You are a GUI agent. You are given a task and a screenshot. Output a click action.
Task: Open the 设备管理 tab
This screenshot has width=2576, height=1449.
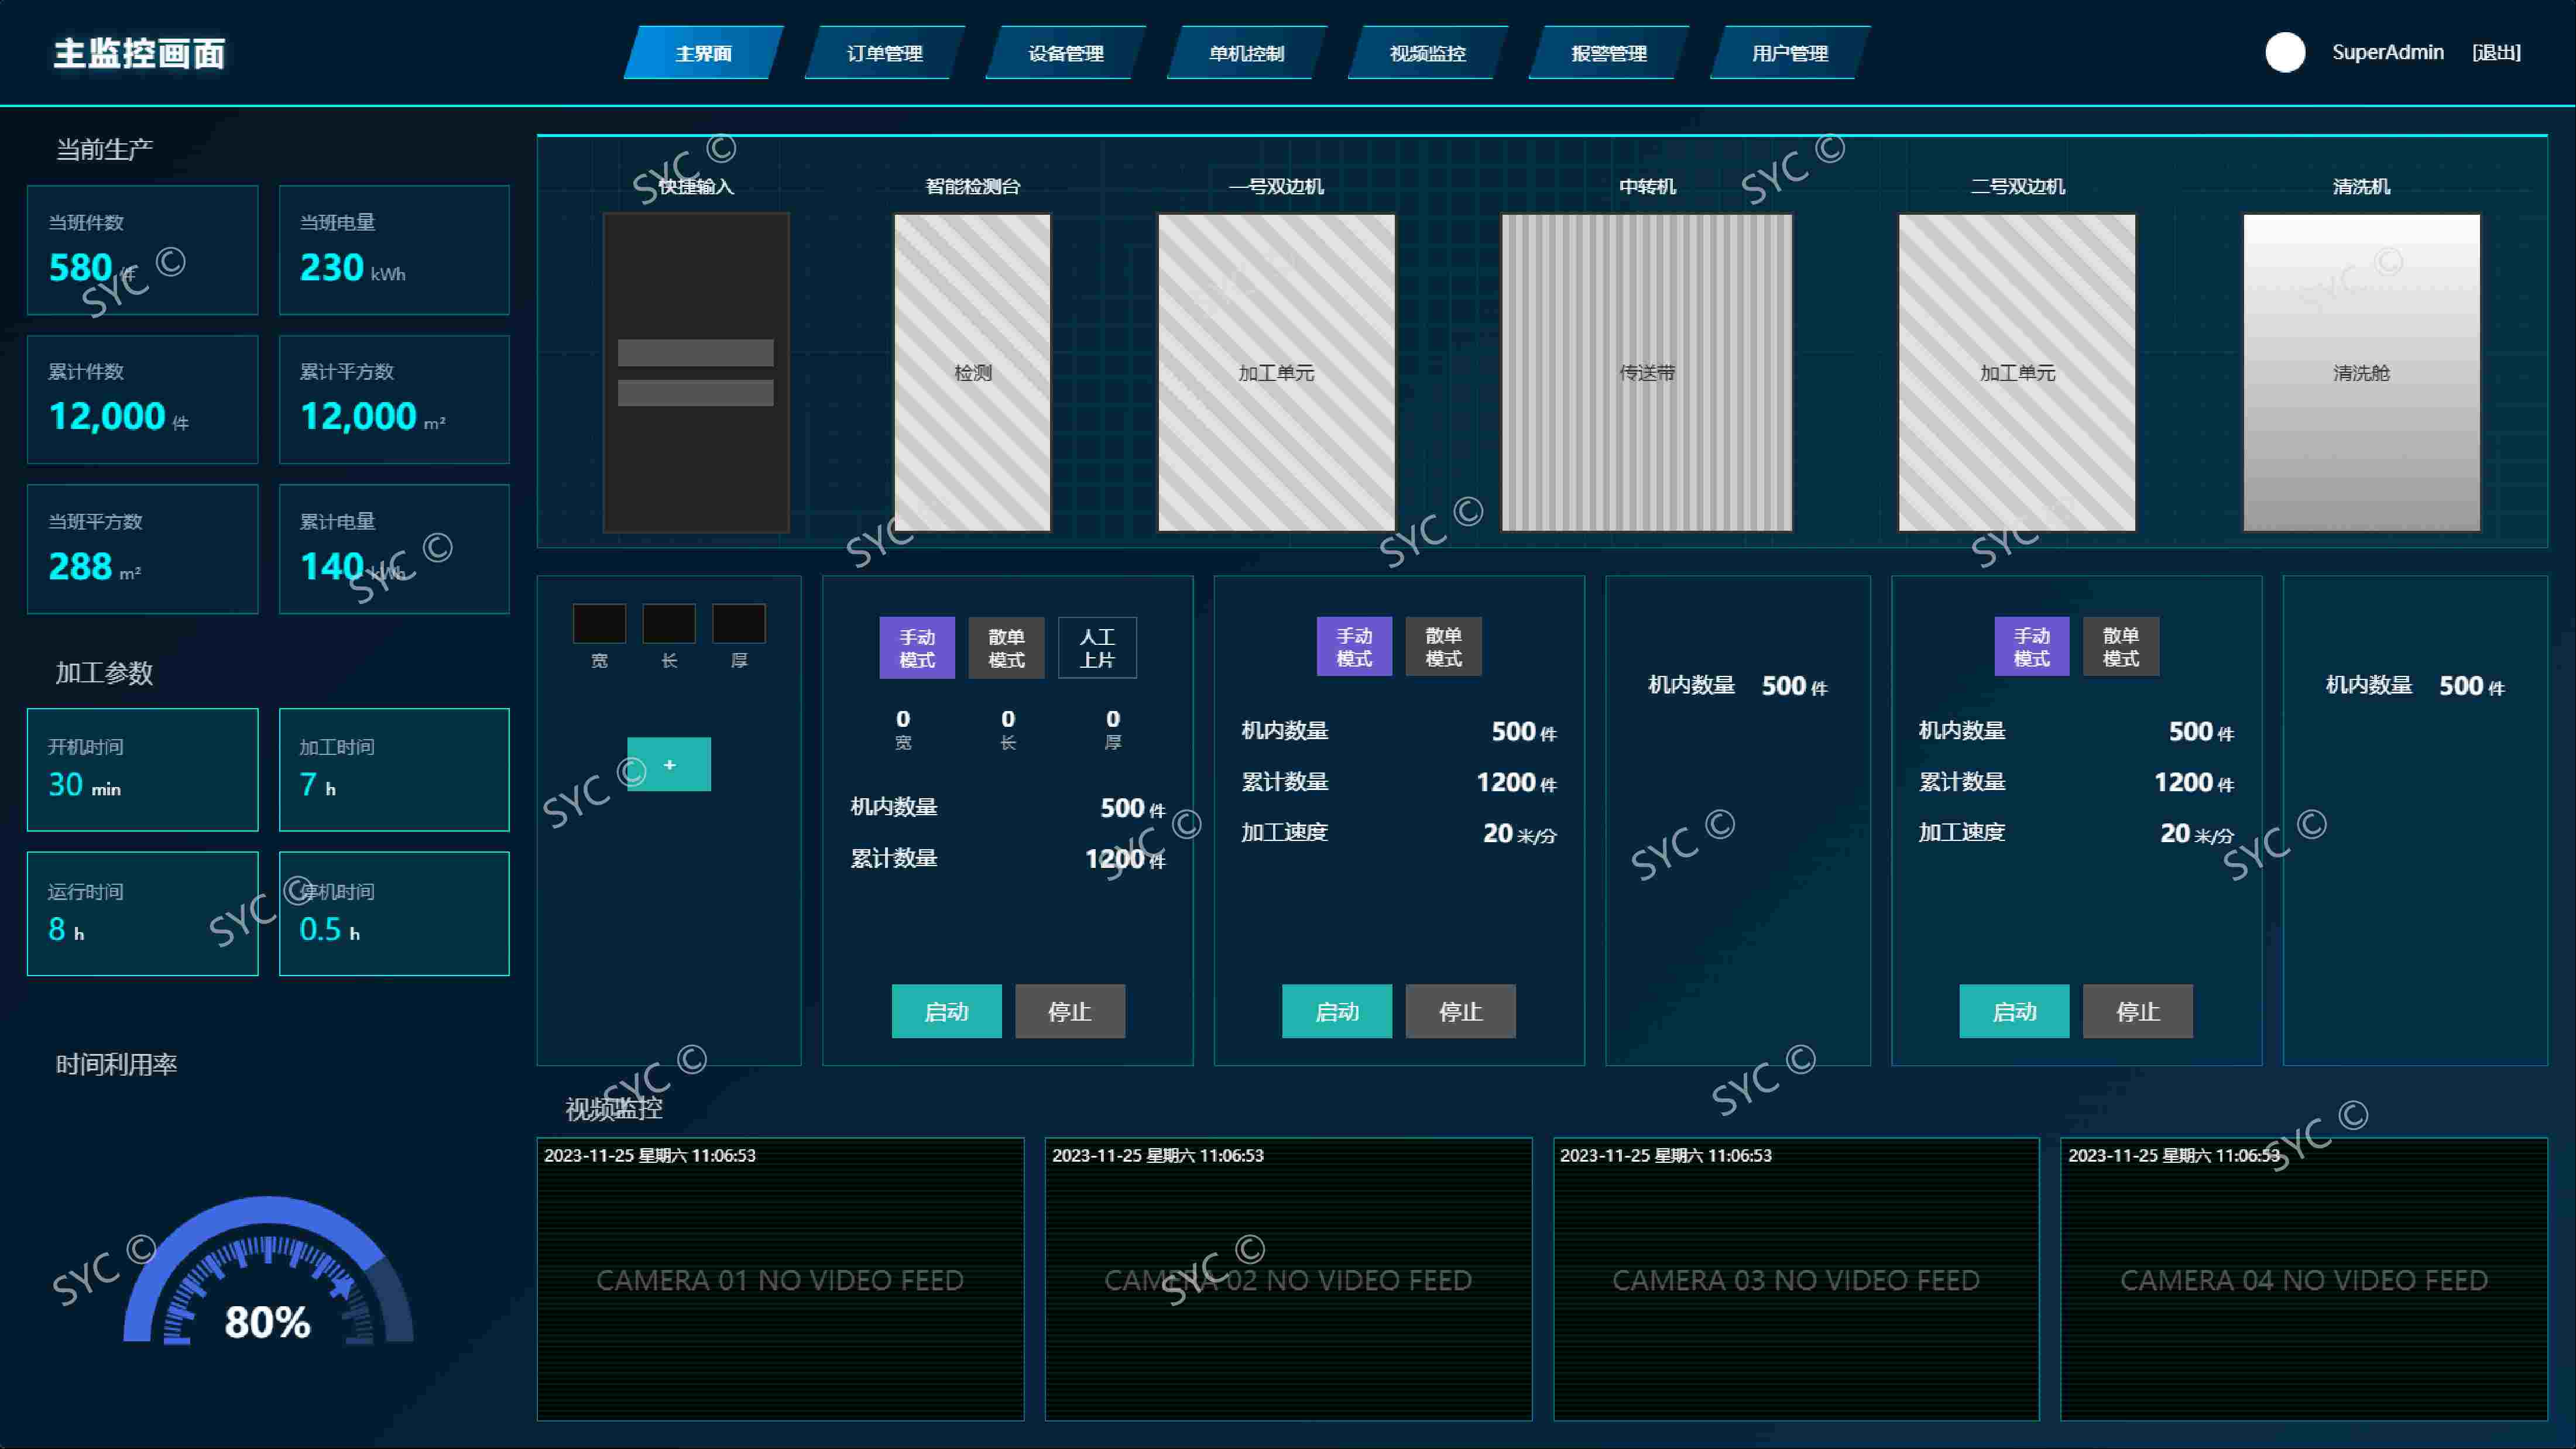(x=1066, y=53)
